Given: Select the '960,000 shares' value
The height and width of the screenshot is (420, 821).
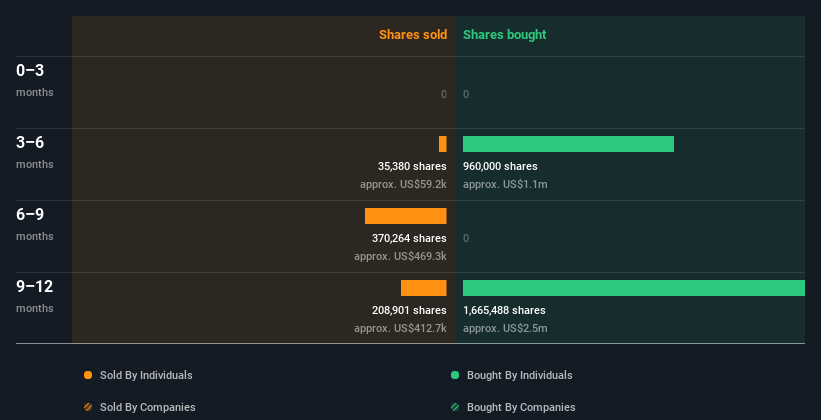Looking at the screenshot, I should point(500,167).
